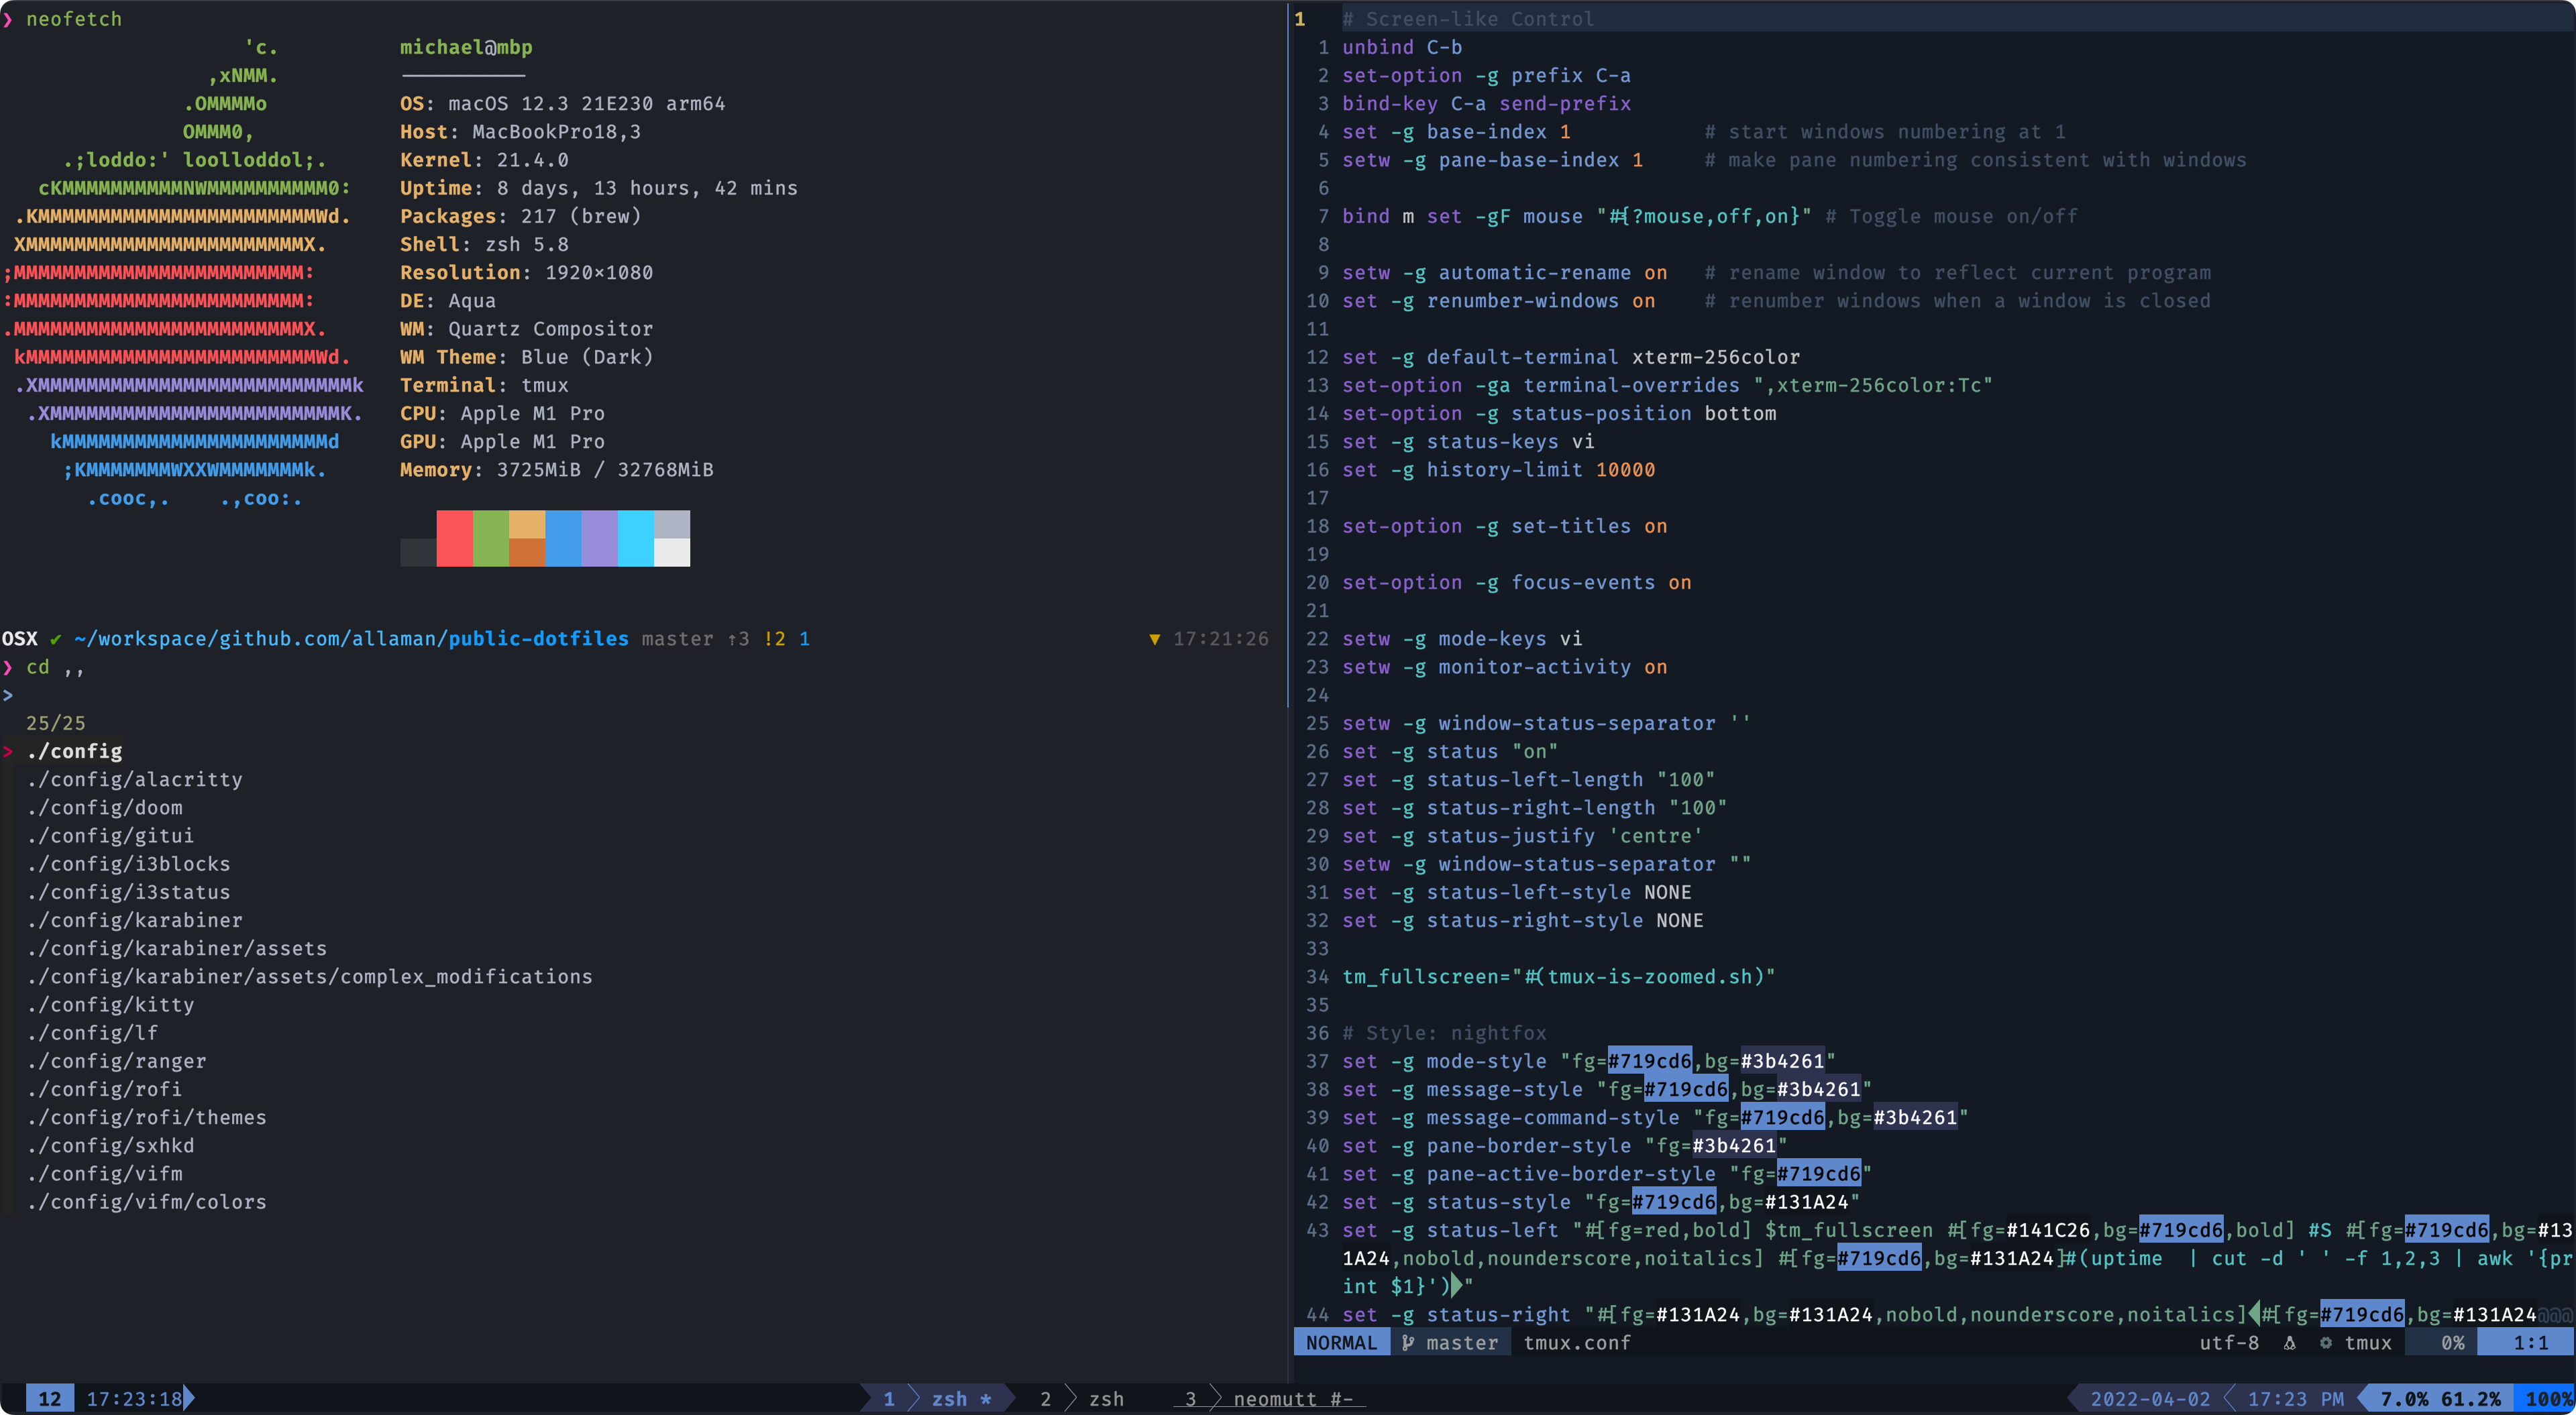Click the cyan color block in neofetch palette
Image resolution: width=2576 pixels, height=1415 pixels.
635,538
